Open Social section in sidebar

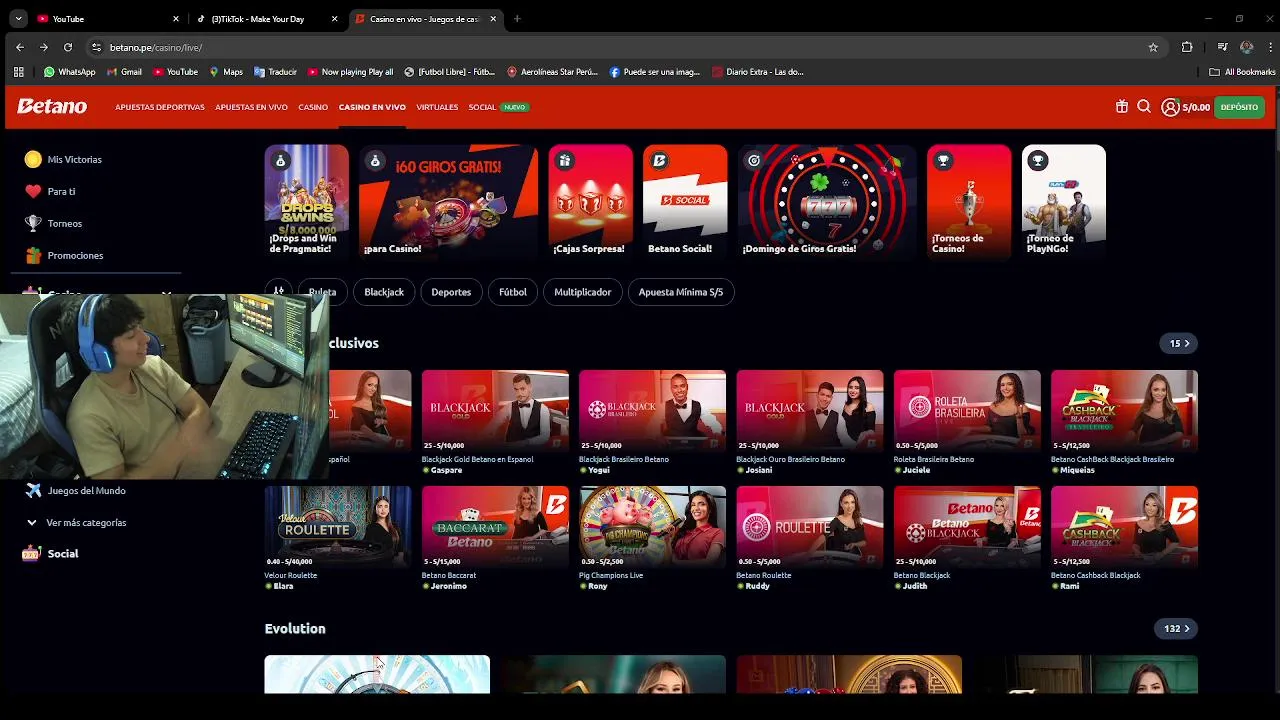coord(50,553)
